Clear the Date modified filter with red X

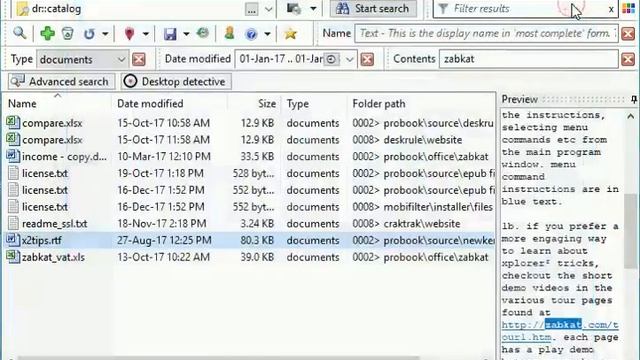(x=367, y=60)
